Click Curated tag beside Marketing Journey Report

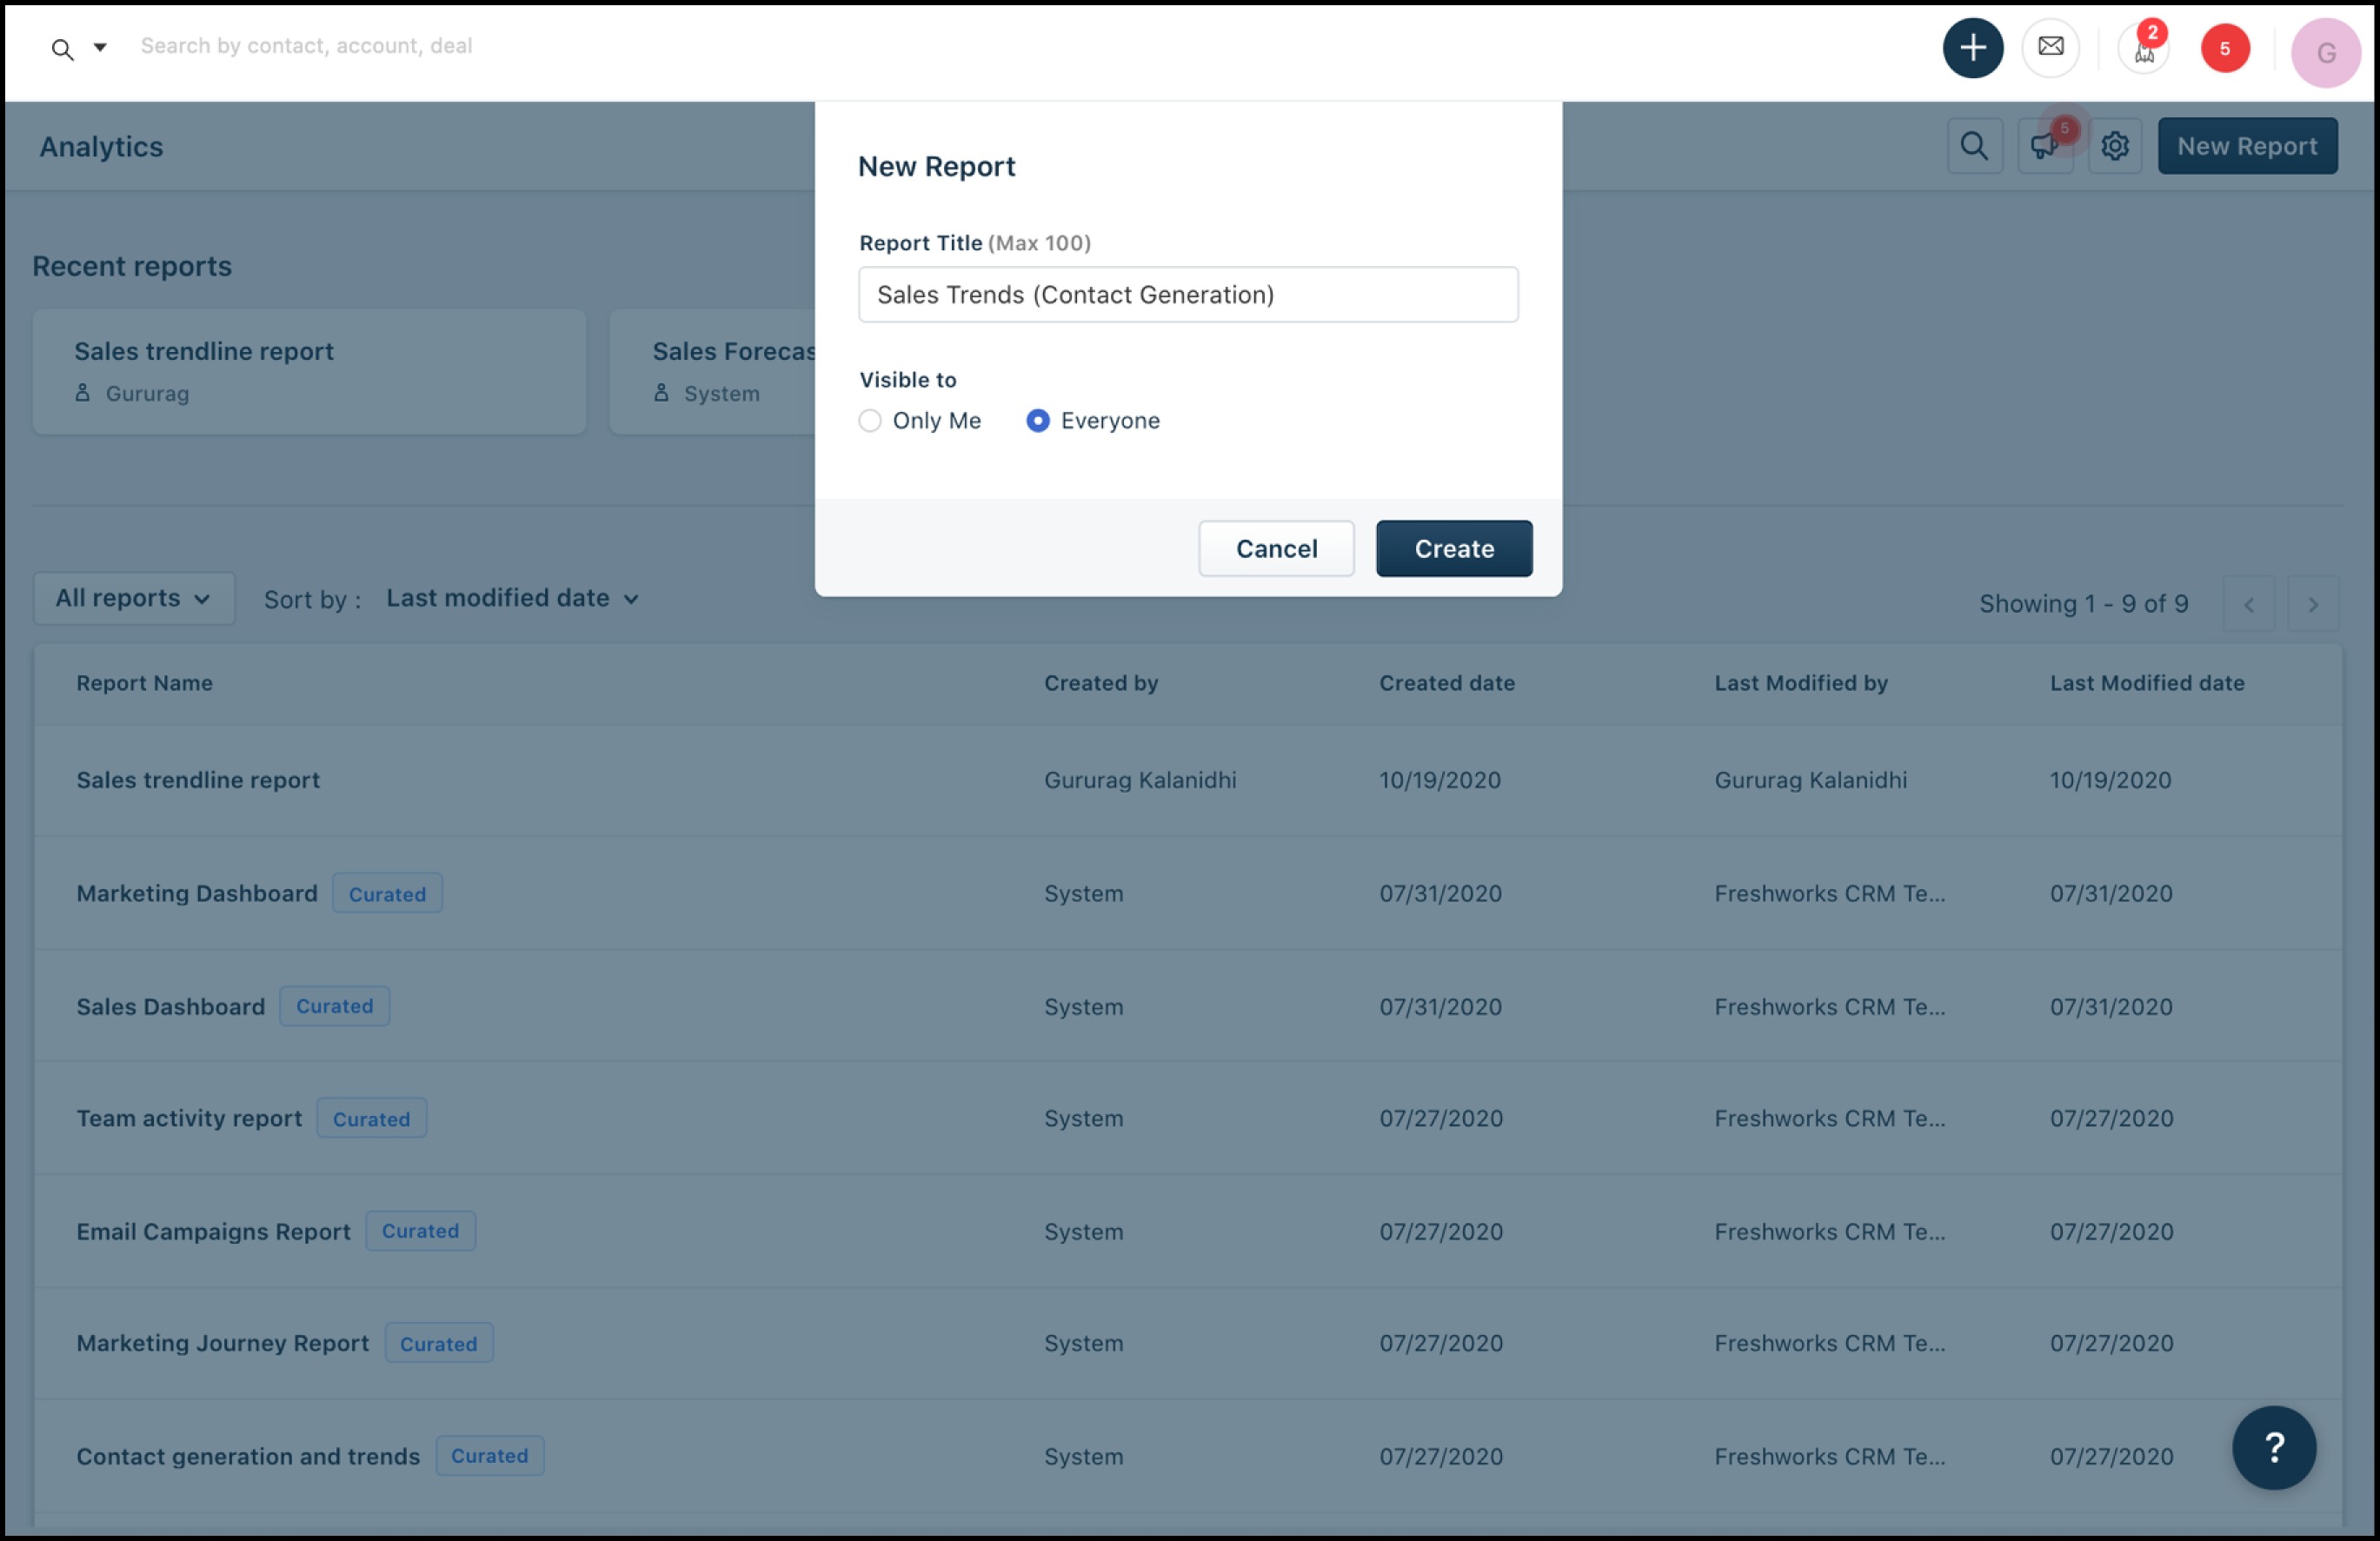point(438,1343)
